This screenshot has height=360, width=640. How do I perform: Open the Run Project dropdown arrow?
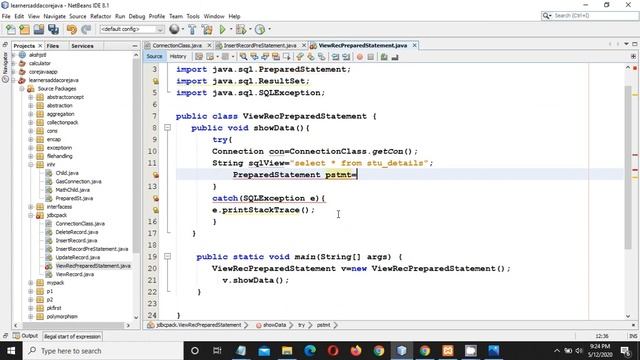pos(231,29)
